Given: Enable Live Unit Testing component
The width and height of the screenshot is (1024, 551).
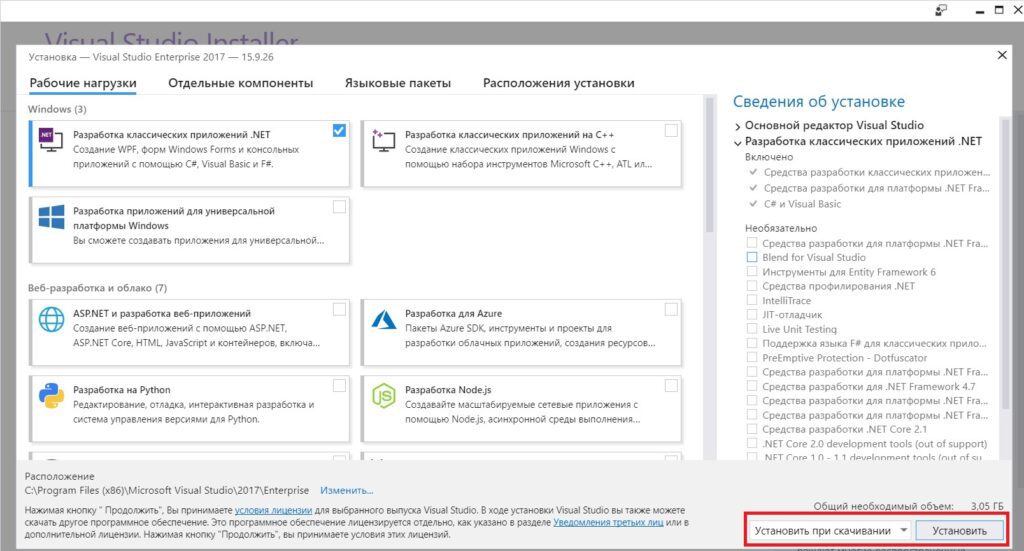Looking at the screenshot, I should [752, 329].
